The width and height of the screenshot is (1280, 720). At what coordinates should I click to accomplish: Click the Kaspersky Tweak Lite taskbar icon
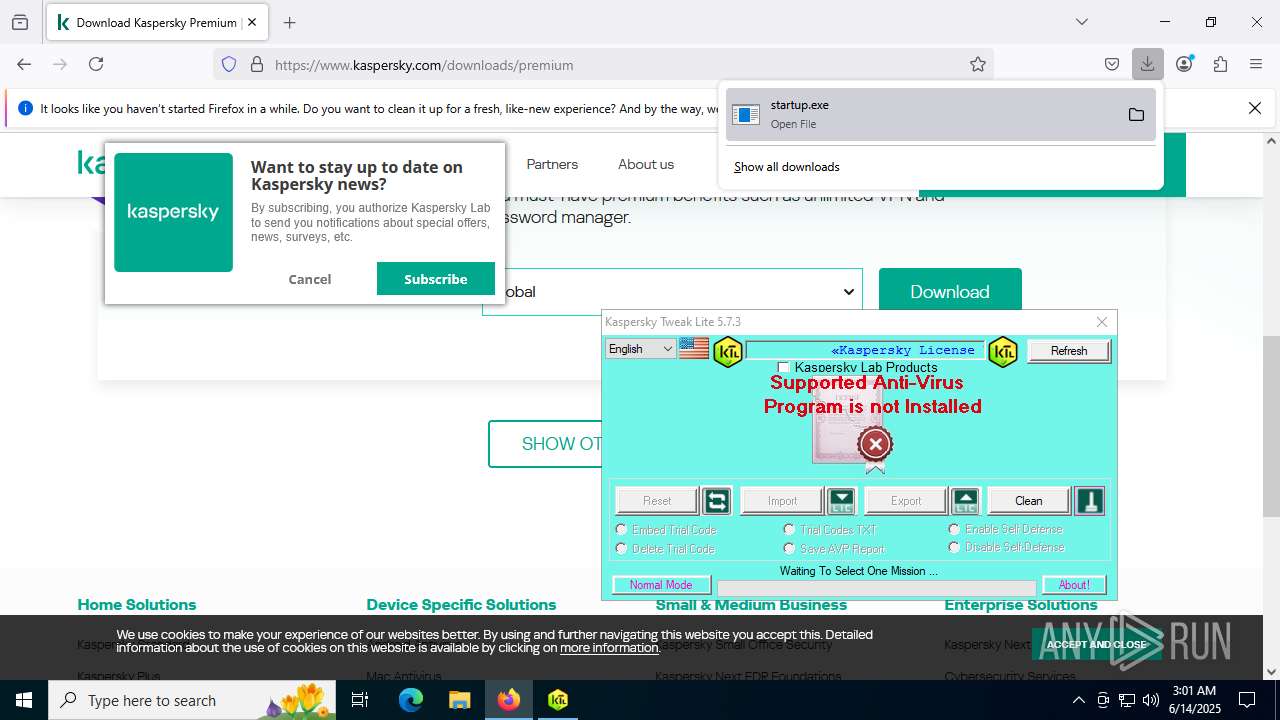pos(558,700)
